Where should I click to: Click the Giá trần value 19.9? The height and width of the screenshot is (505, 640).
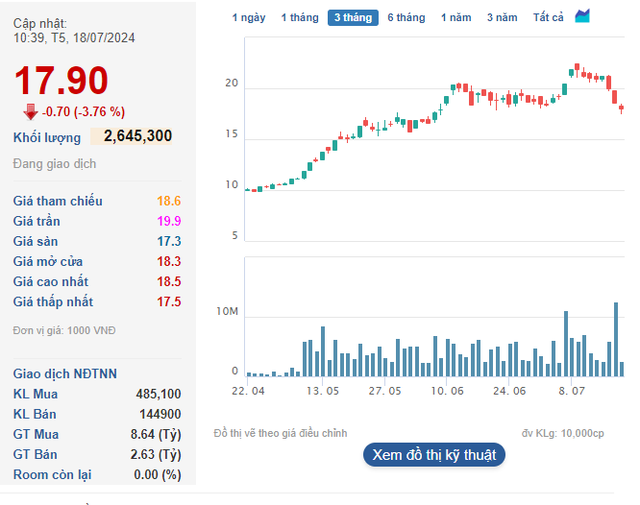[169, 221]
